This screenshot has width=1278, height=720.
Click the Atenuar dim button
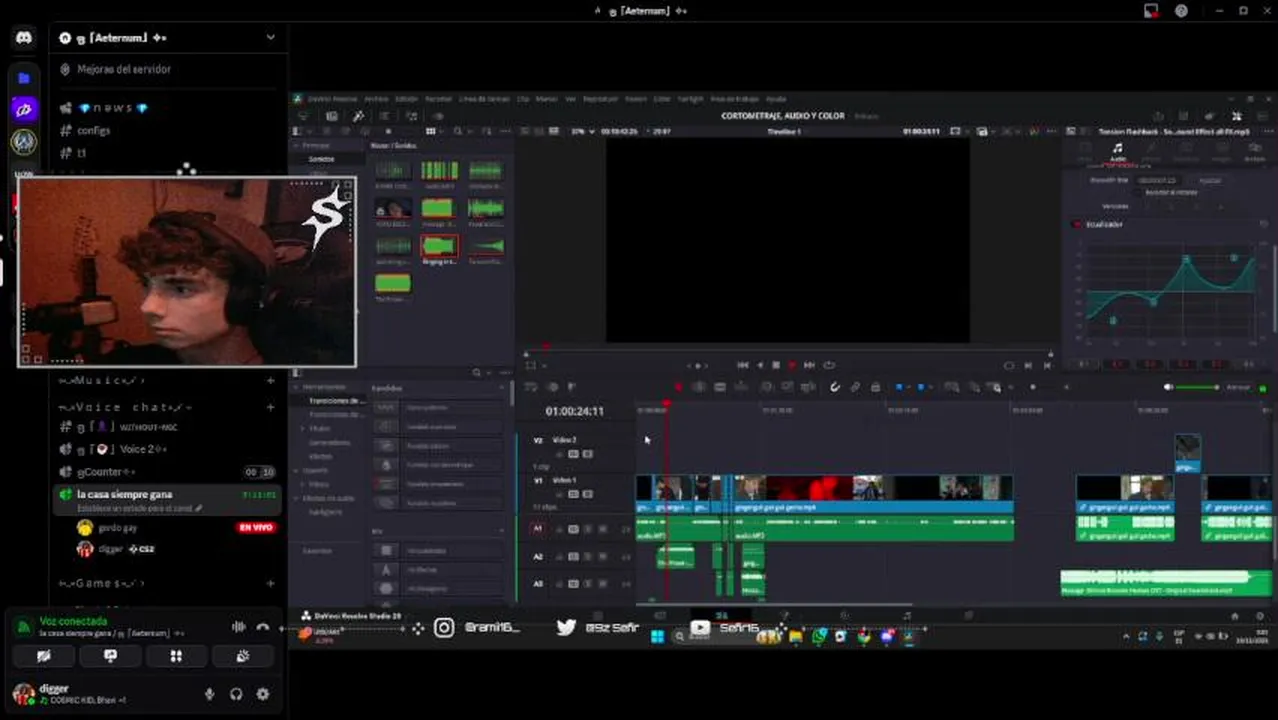(x=1238, y=387)
